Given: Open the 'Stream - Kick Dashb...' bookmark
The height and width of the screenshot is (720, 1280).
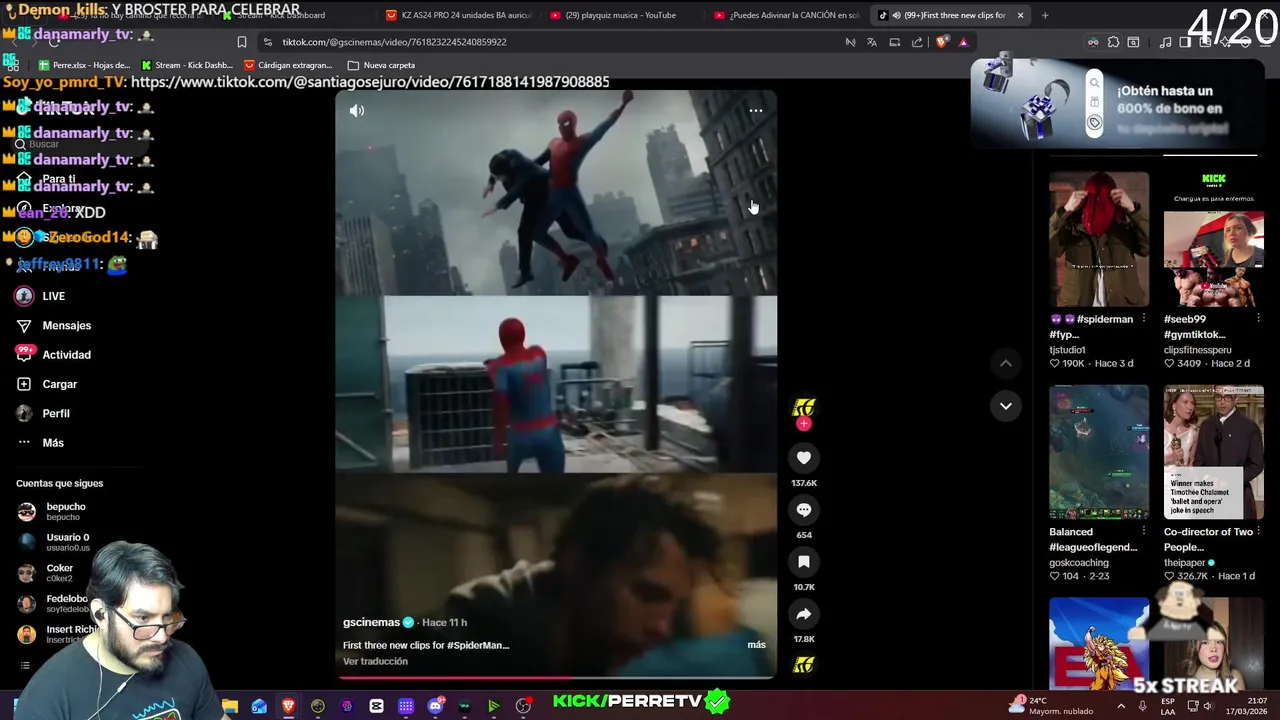Looking at the screenshot, I should click(187, 65).
